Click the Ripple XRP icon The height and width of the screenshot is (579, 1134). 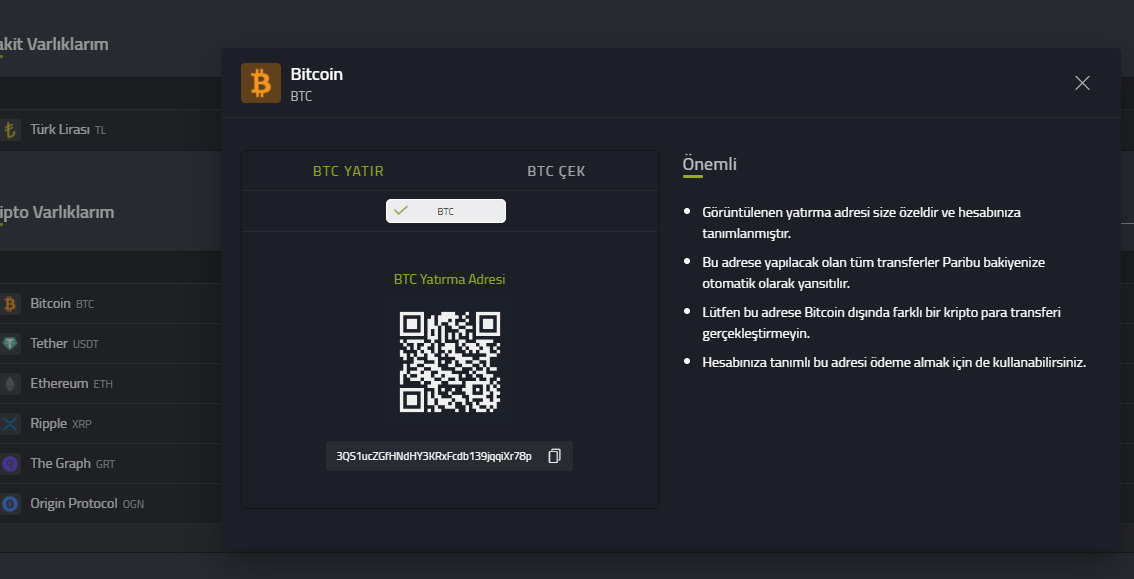pyautogui.click(x=10, y=424)
